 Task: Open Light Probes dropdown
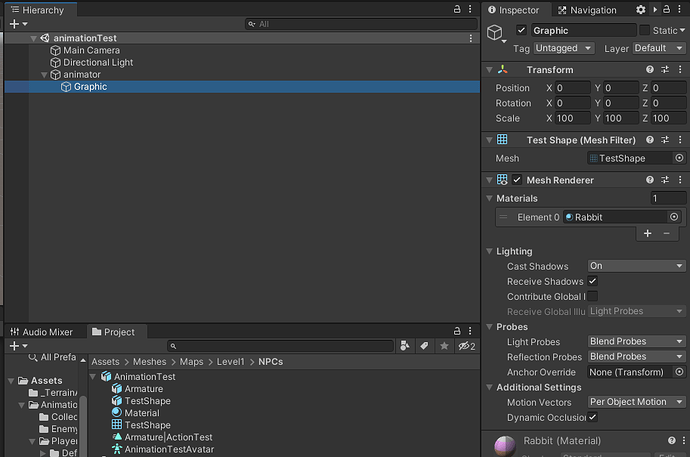click(x=636, y=341)
